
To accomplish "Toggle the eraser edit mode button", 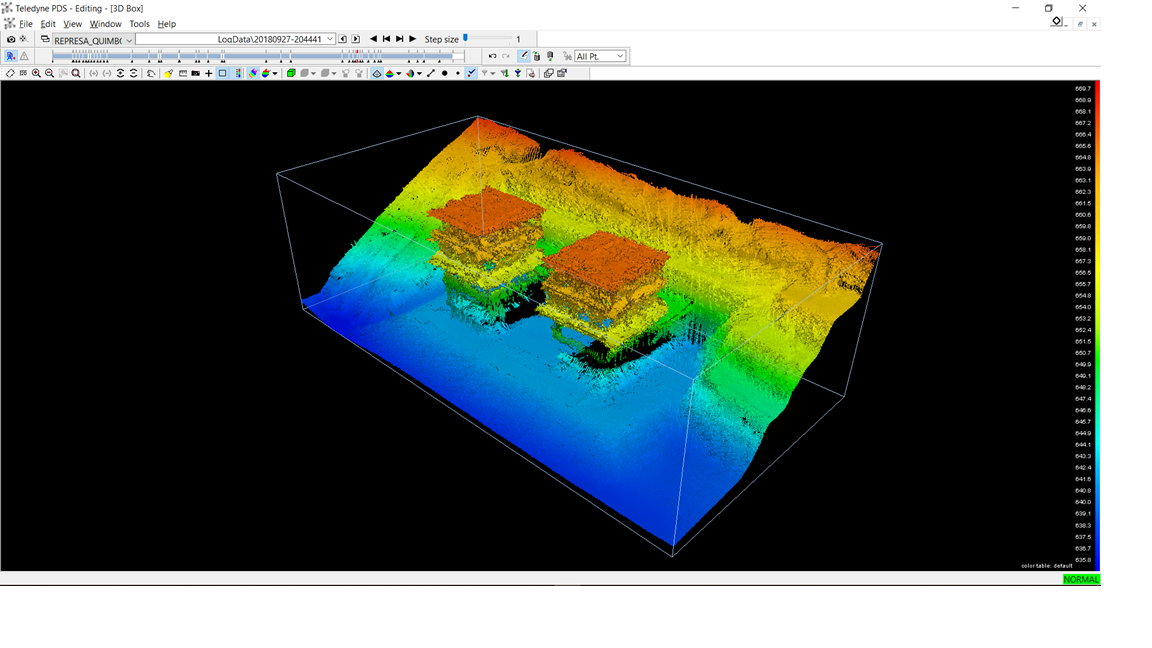I will (x=524, y=56).
